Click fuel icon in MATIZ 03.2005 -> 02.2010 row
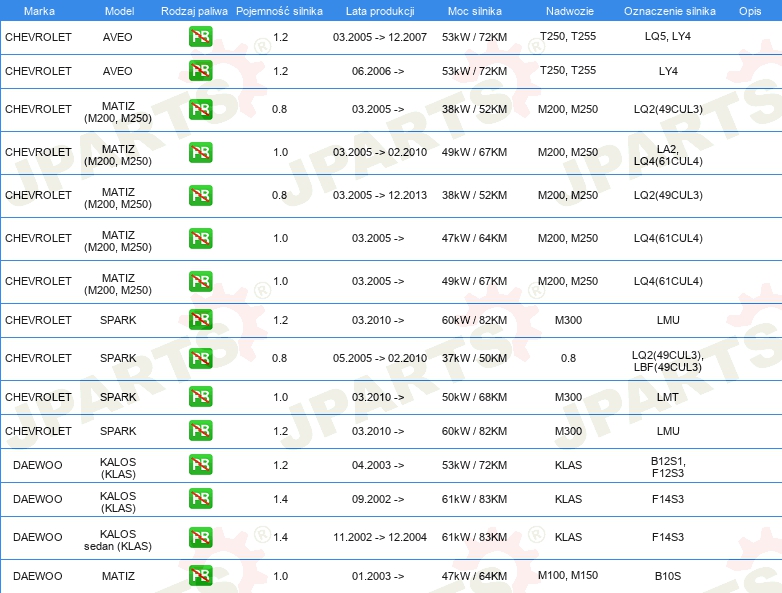The height and width of the screenshot is (593, 782). (200, 152)
